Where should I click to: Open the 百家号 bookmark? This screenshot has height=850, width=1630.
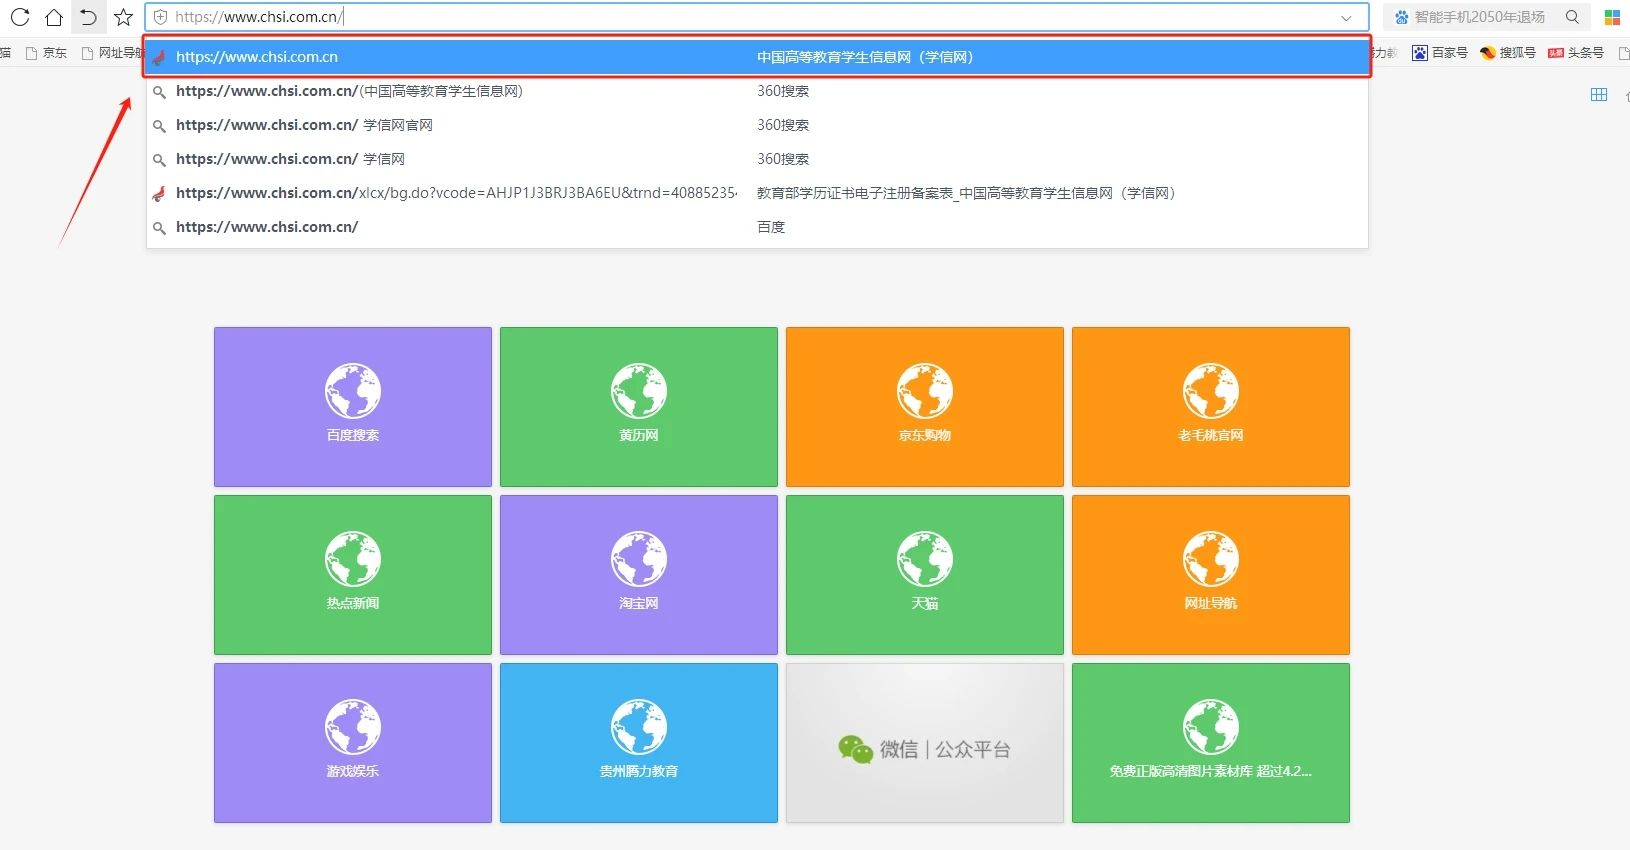[x=1440, y=53]
